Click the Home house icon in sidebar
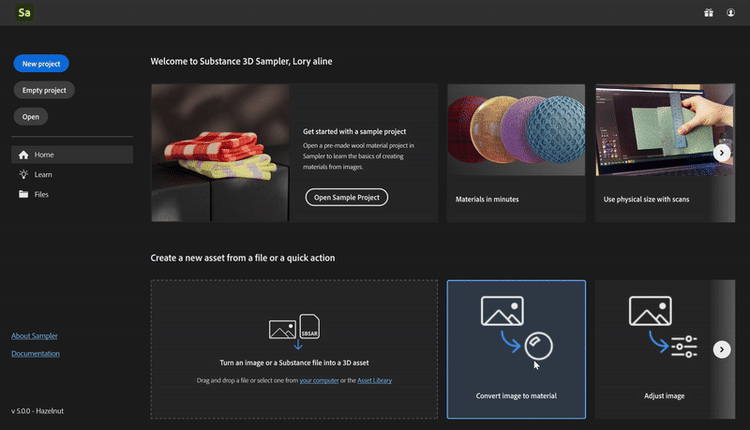Screen dimensions: 750x430 (23, 154)
